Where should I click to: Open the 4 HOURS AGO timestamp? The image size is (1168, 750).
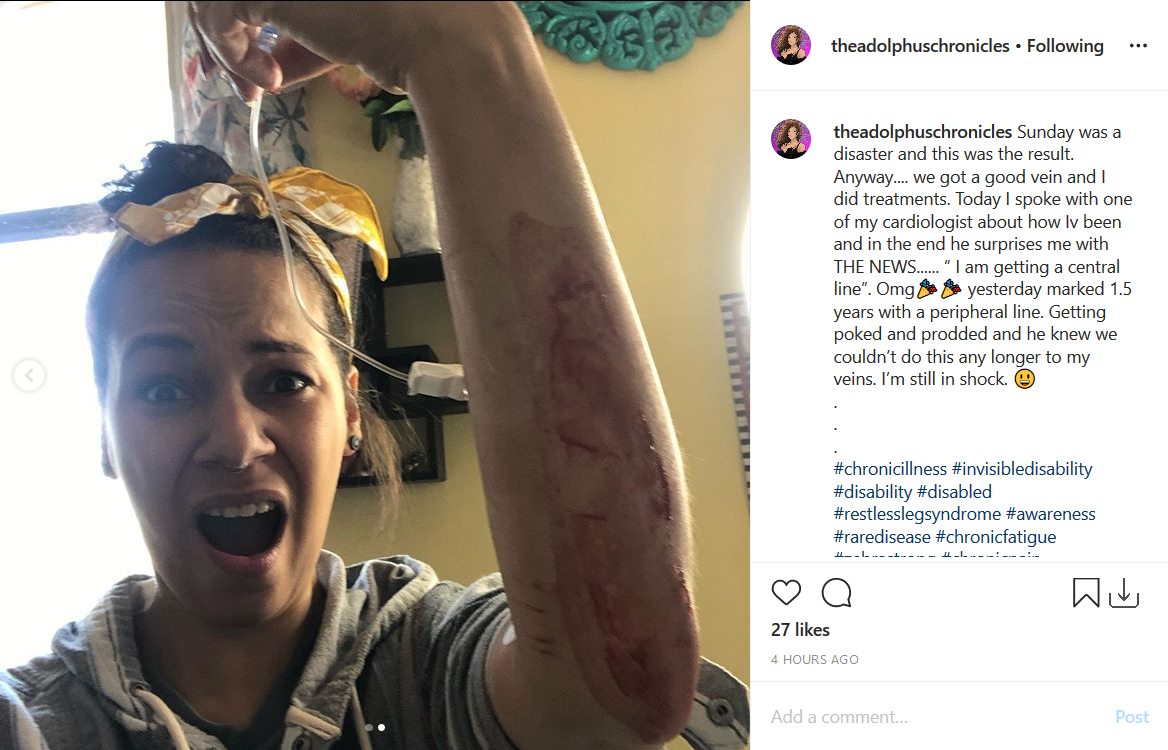(815, 660)
